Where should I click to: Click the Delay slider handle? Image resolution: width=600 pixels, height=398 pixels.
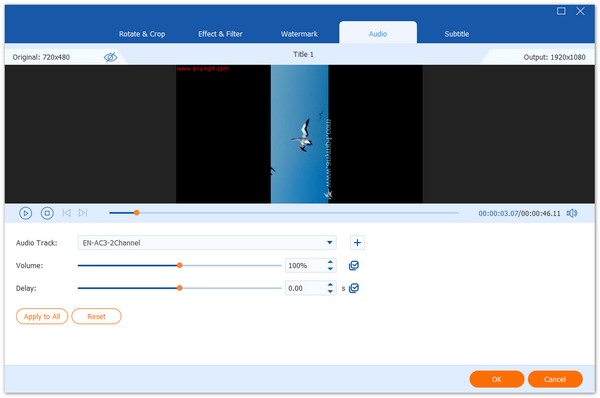coord(179,288)
